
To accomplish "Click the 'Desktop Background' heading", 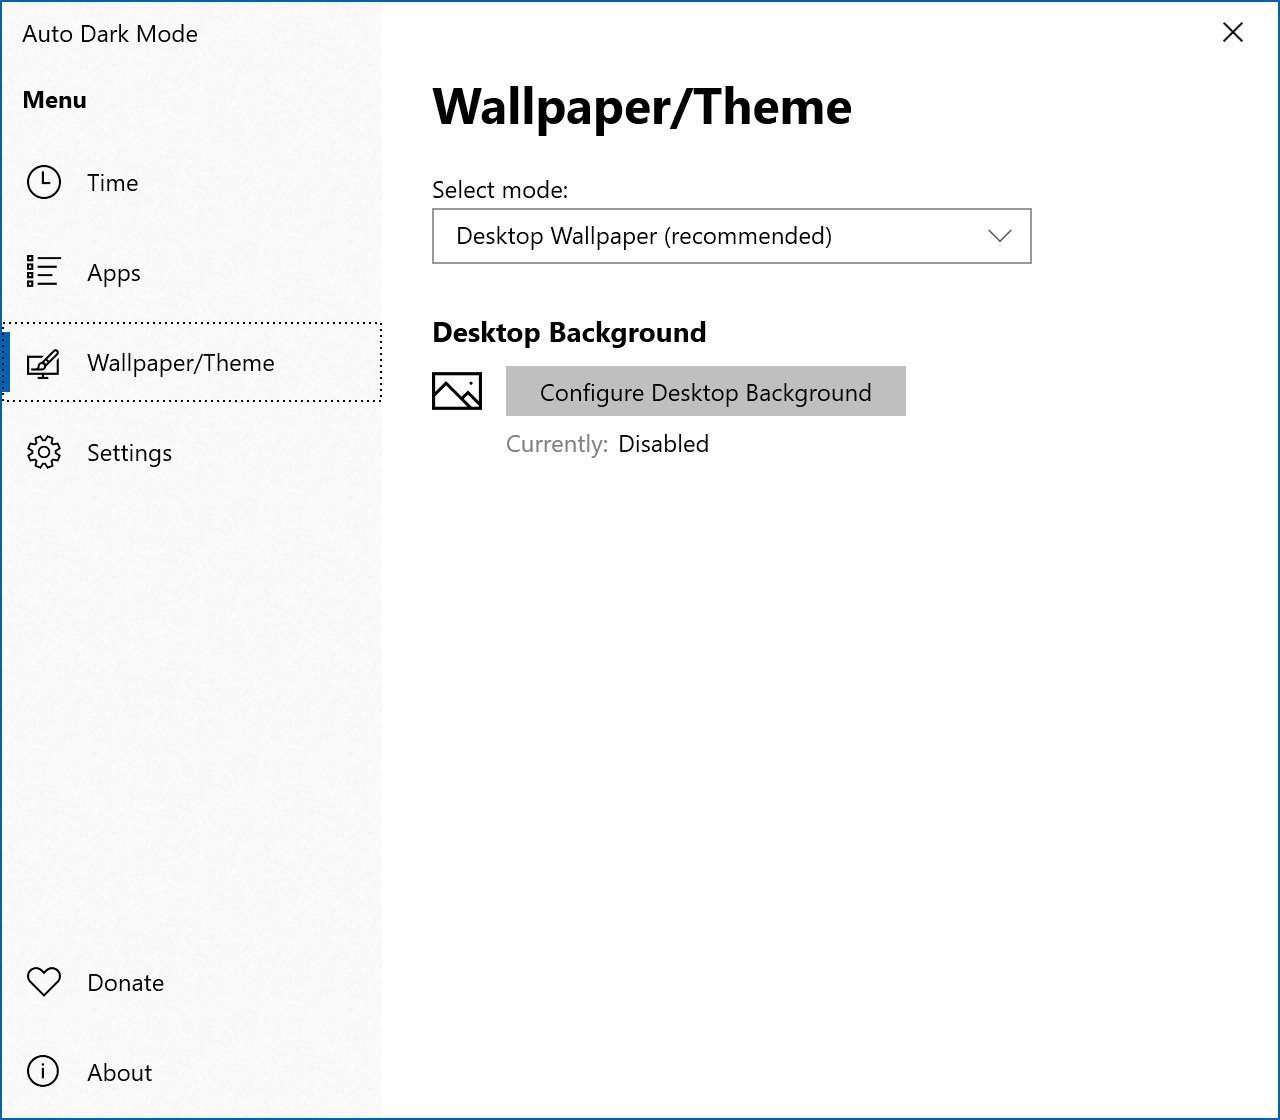I will 569,332.
